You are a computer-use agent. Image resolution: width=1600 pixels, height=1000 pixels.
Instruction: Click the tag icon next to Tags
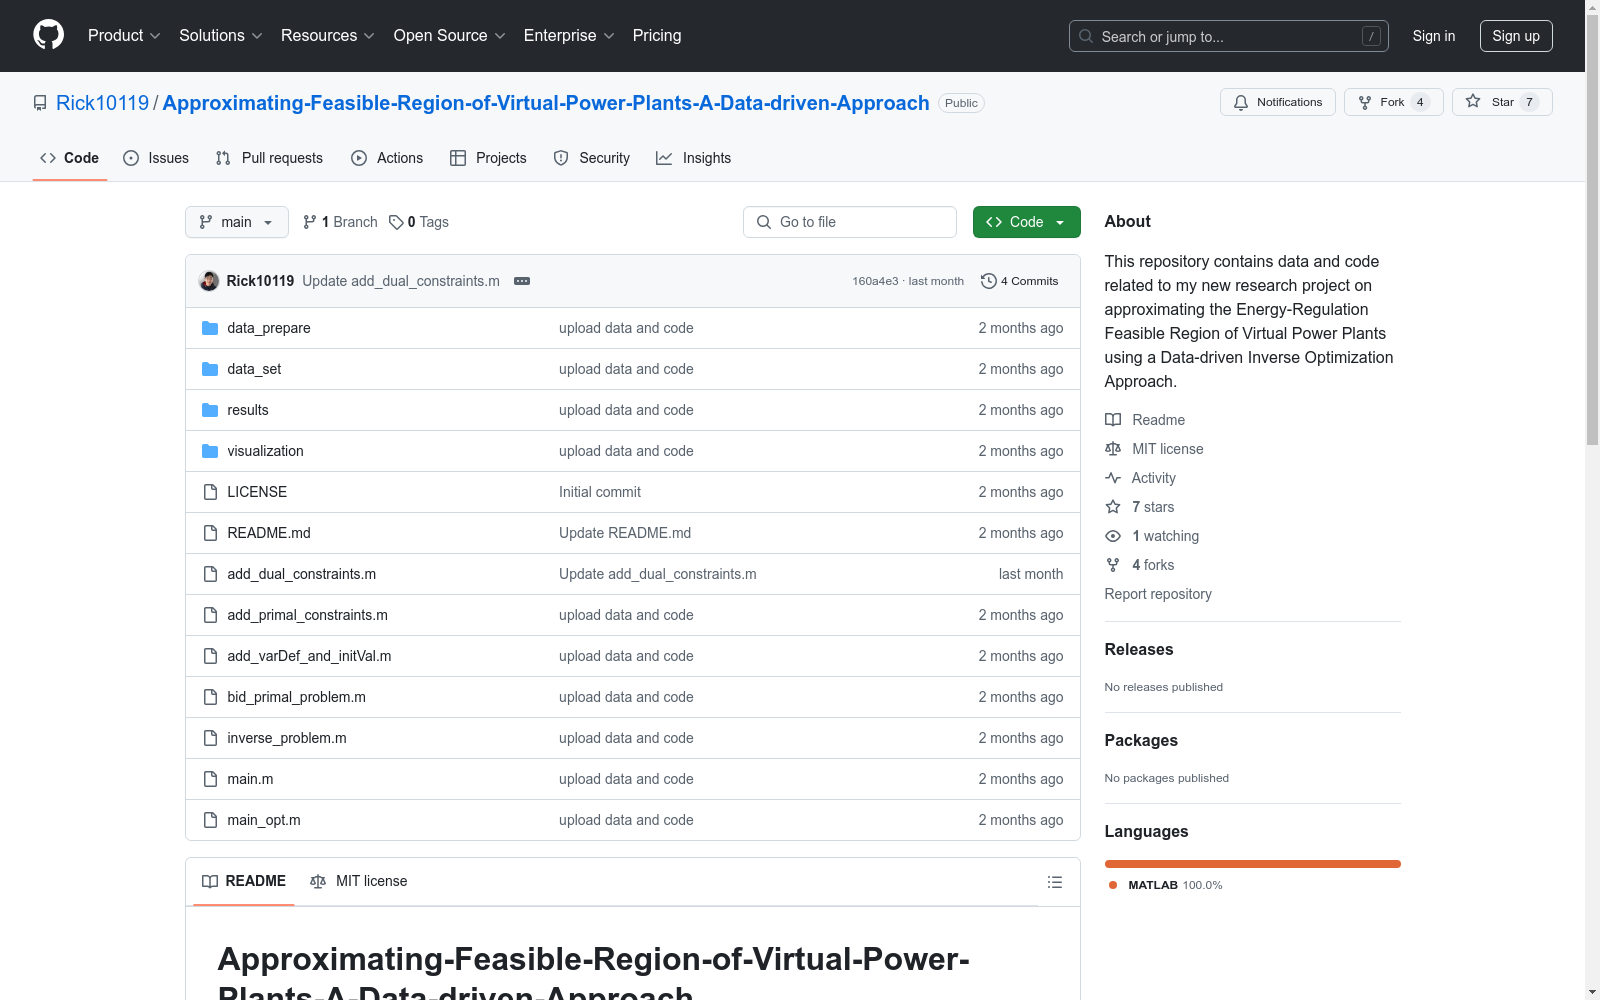(396, 222)
